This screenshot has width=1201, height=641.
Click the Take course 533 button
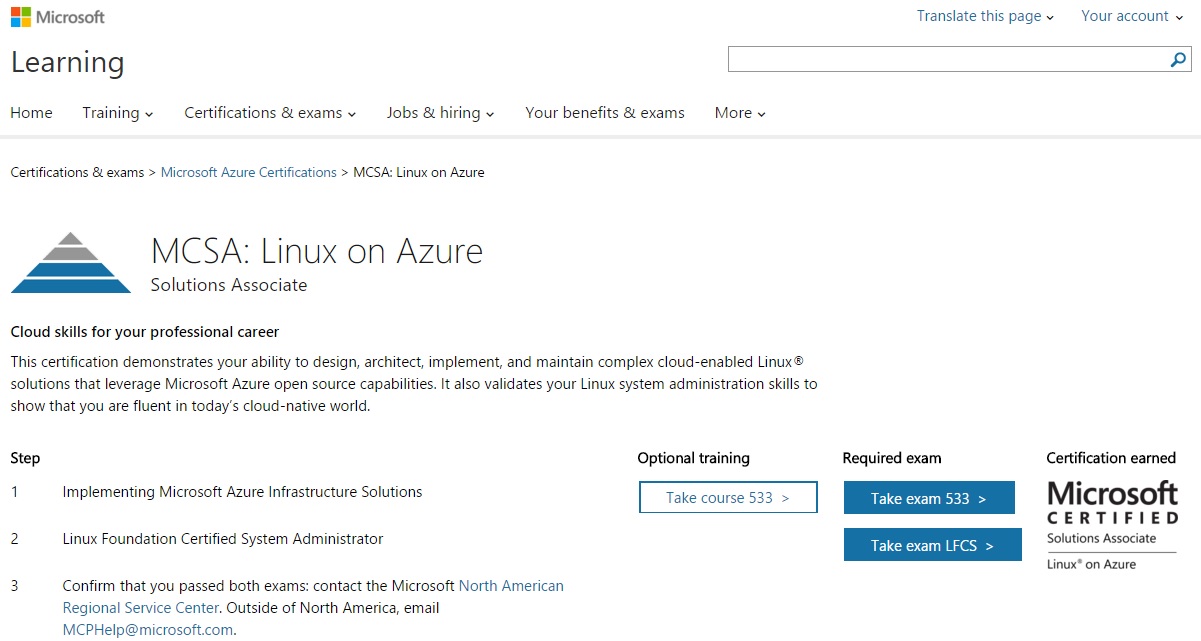coord(728,498)
